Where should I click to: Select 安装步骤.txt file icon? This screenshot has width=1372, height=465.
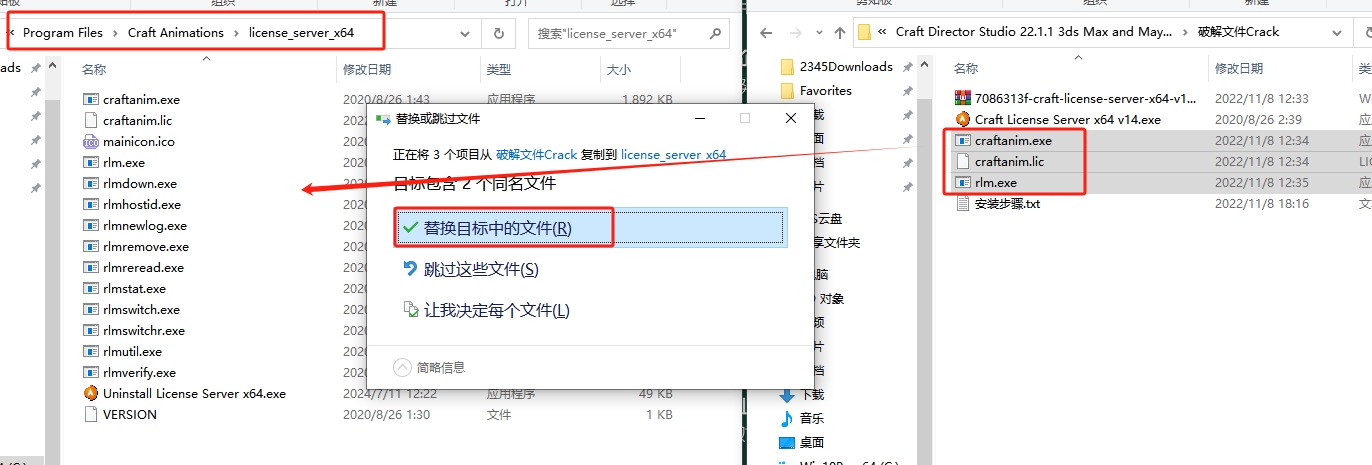[963, 203]
